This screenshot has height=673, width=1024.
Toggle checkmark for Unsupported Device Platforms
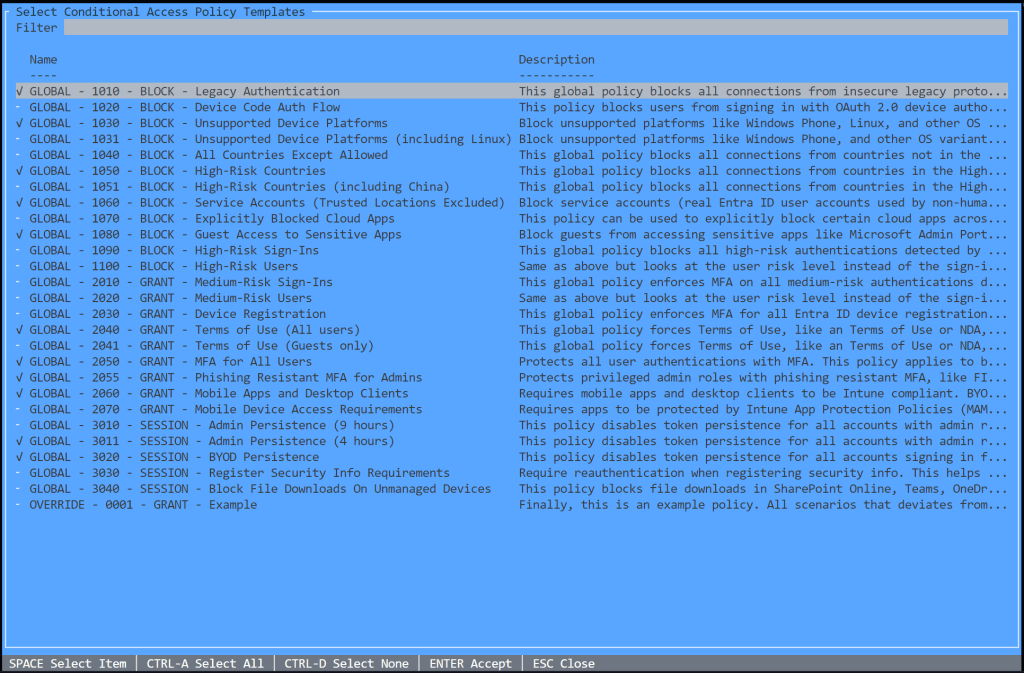(x=20, y=124)
